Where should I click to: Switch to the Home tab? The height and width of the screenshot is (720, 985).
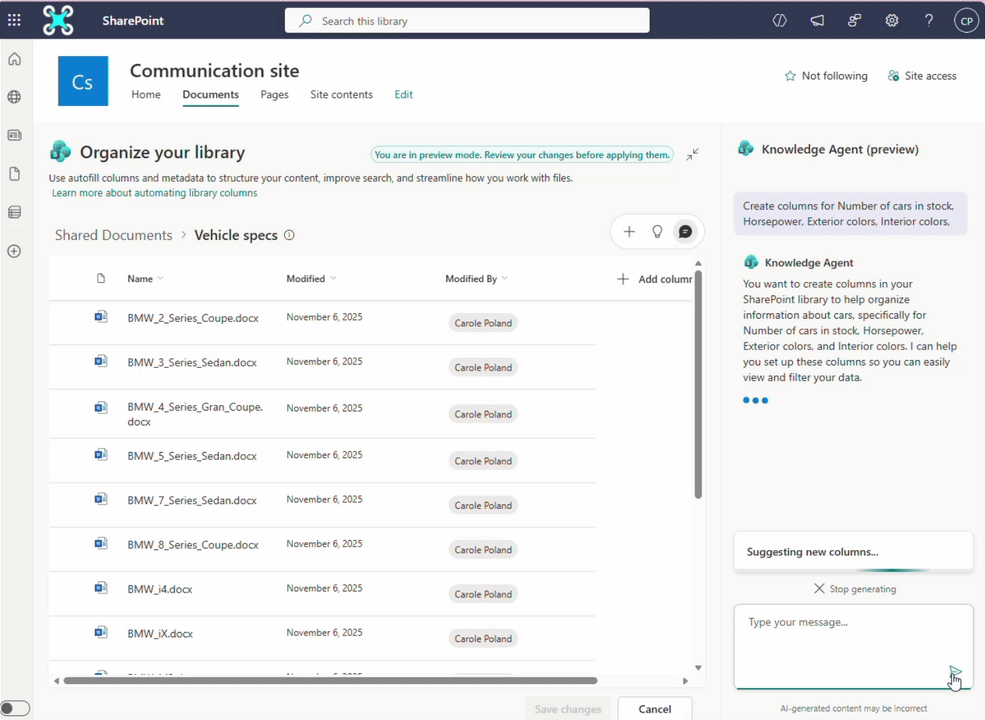pyautogui.click(x=146, y=94)
